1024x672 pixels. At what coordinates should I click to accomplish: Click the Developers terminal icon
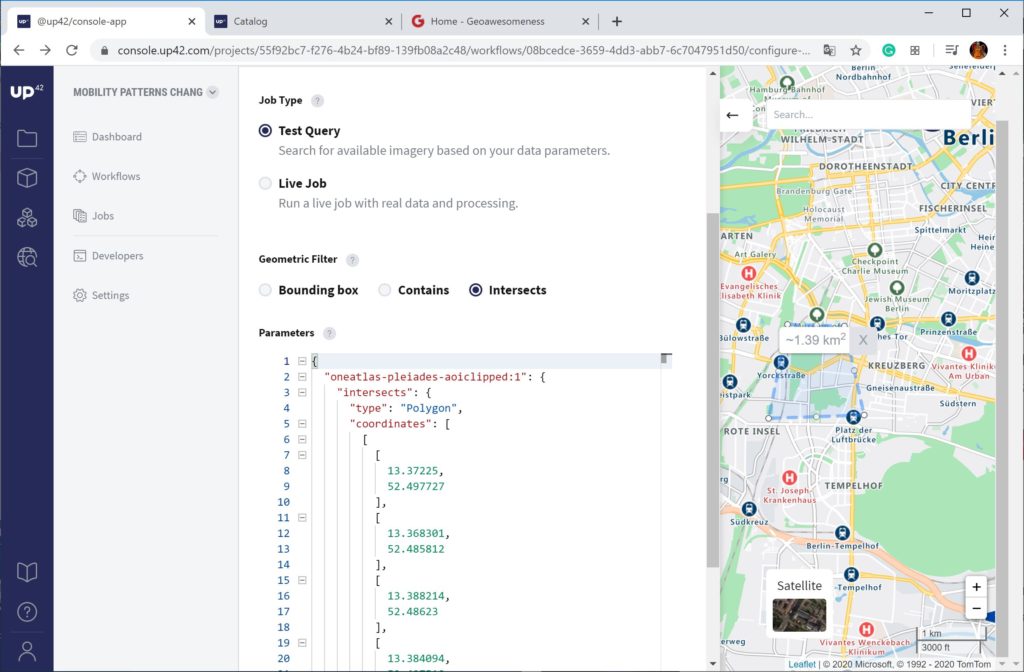tap(80, 255)
